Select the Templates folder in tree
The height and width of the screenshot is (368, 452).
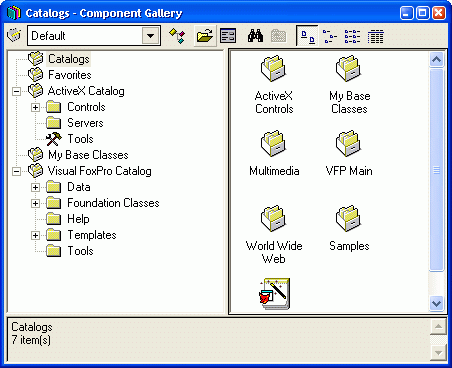92,235
